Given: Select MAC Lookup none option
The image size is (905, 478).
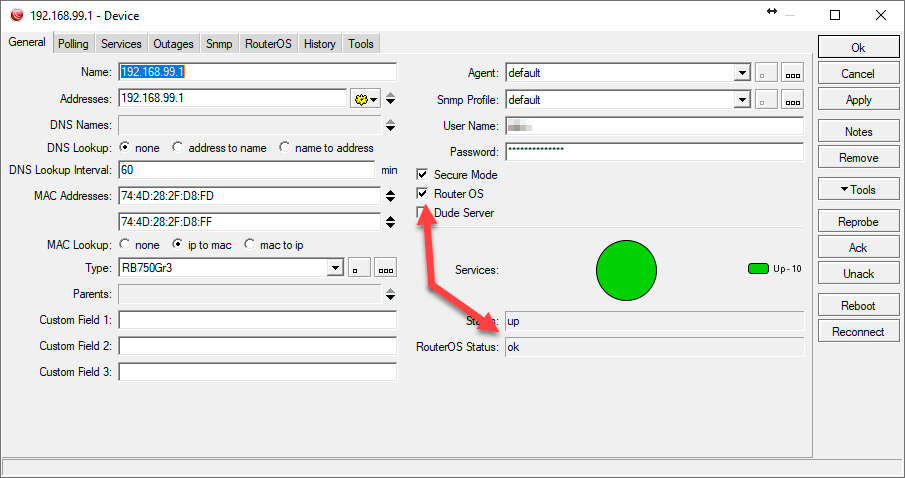Looking at the screenshot, I should coord(124,244).
